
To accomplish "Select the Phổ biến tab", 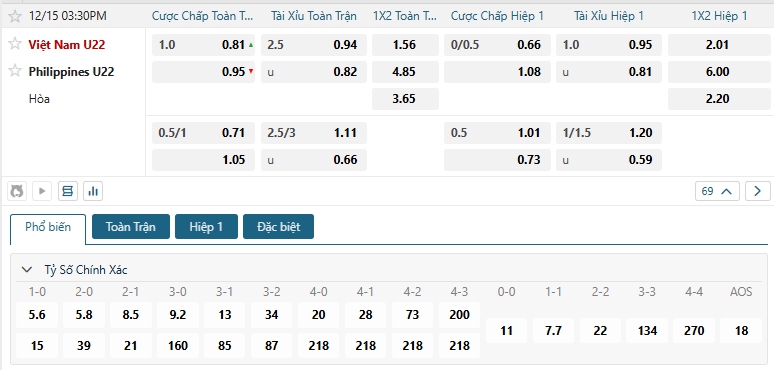I will point(48,227).
